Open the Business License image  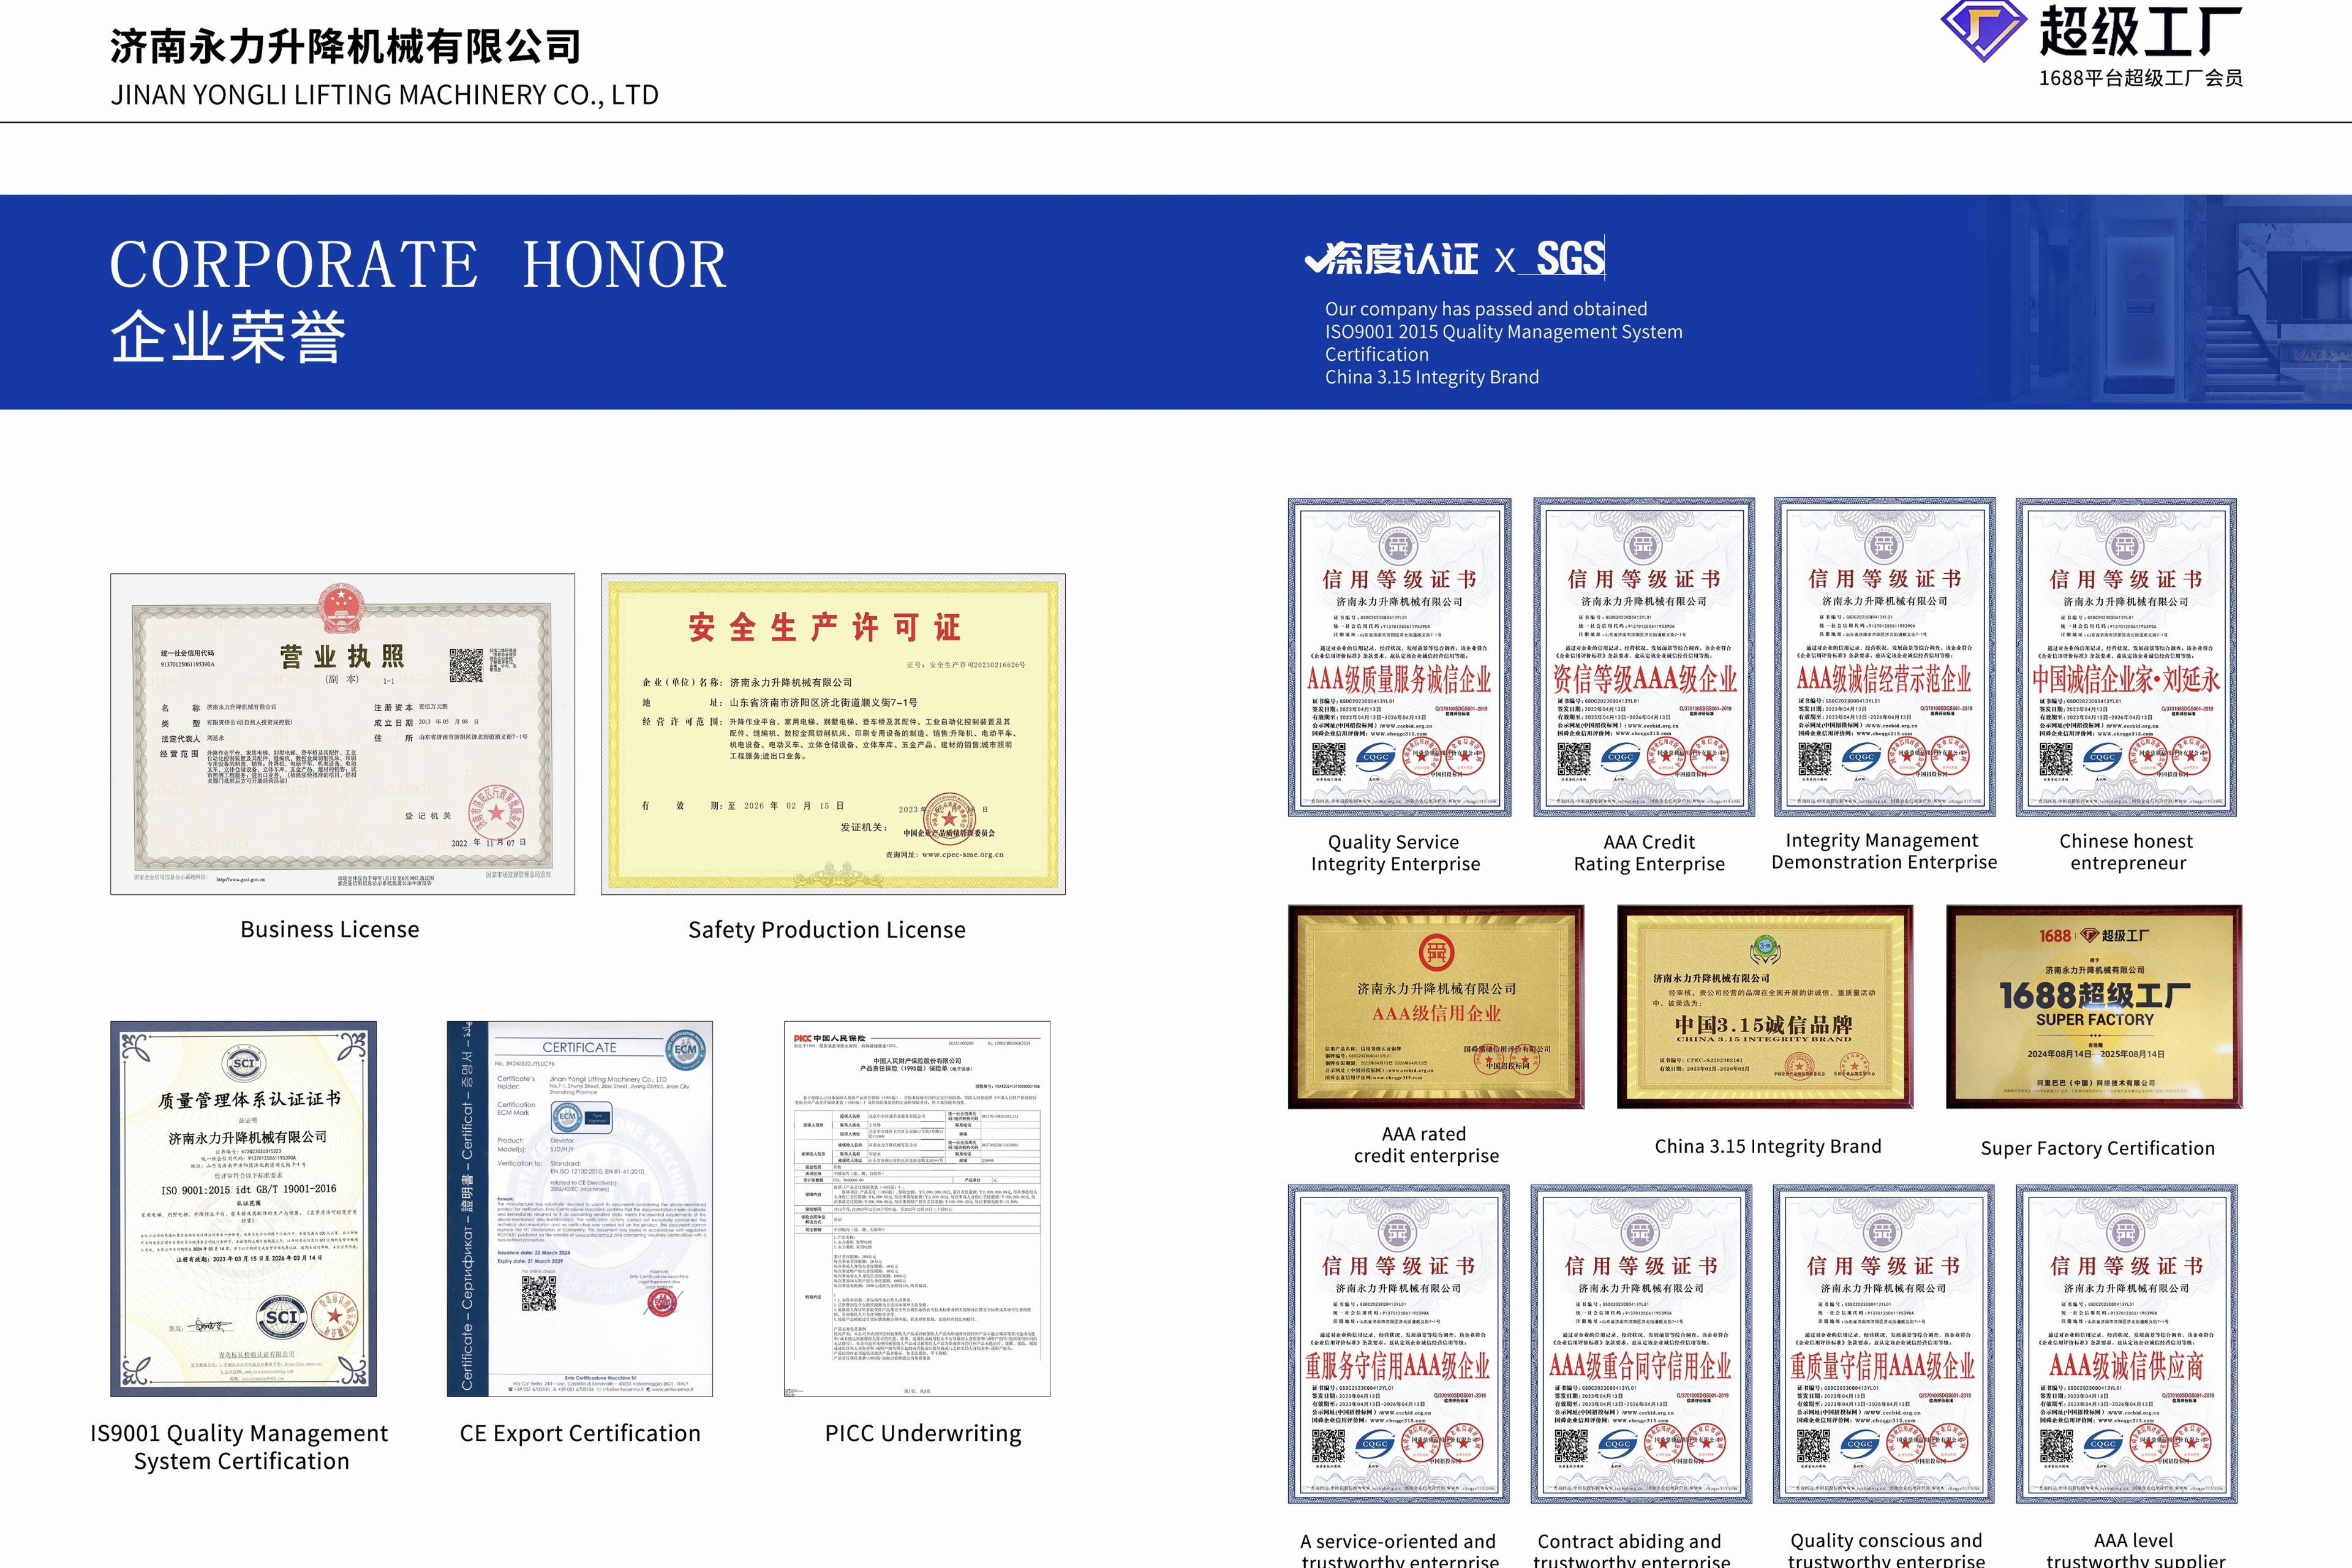click(x=342, y=733)
